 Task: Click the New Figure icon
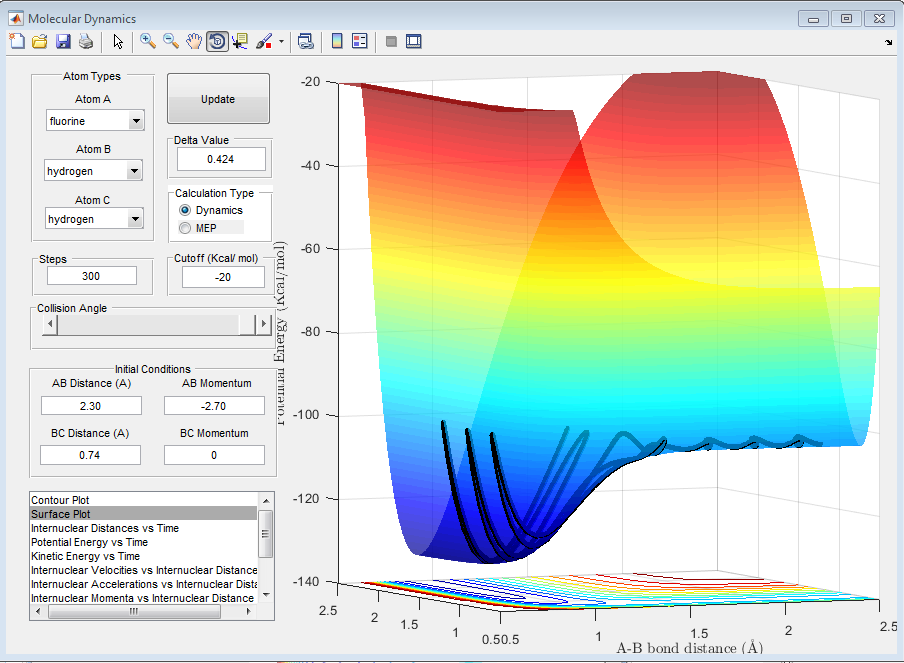click(17, 41)
